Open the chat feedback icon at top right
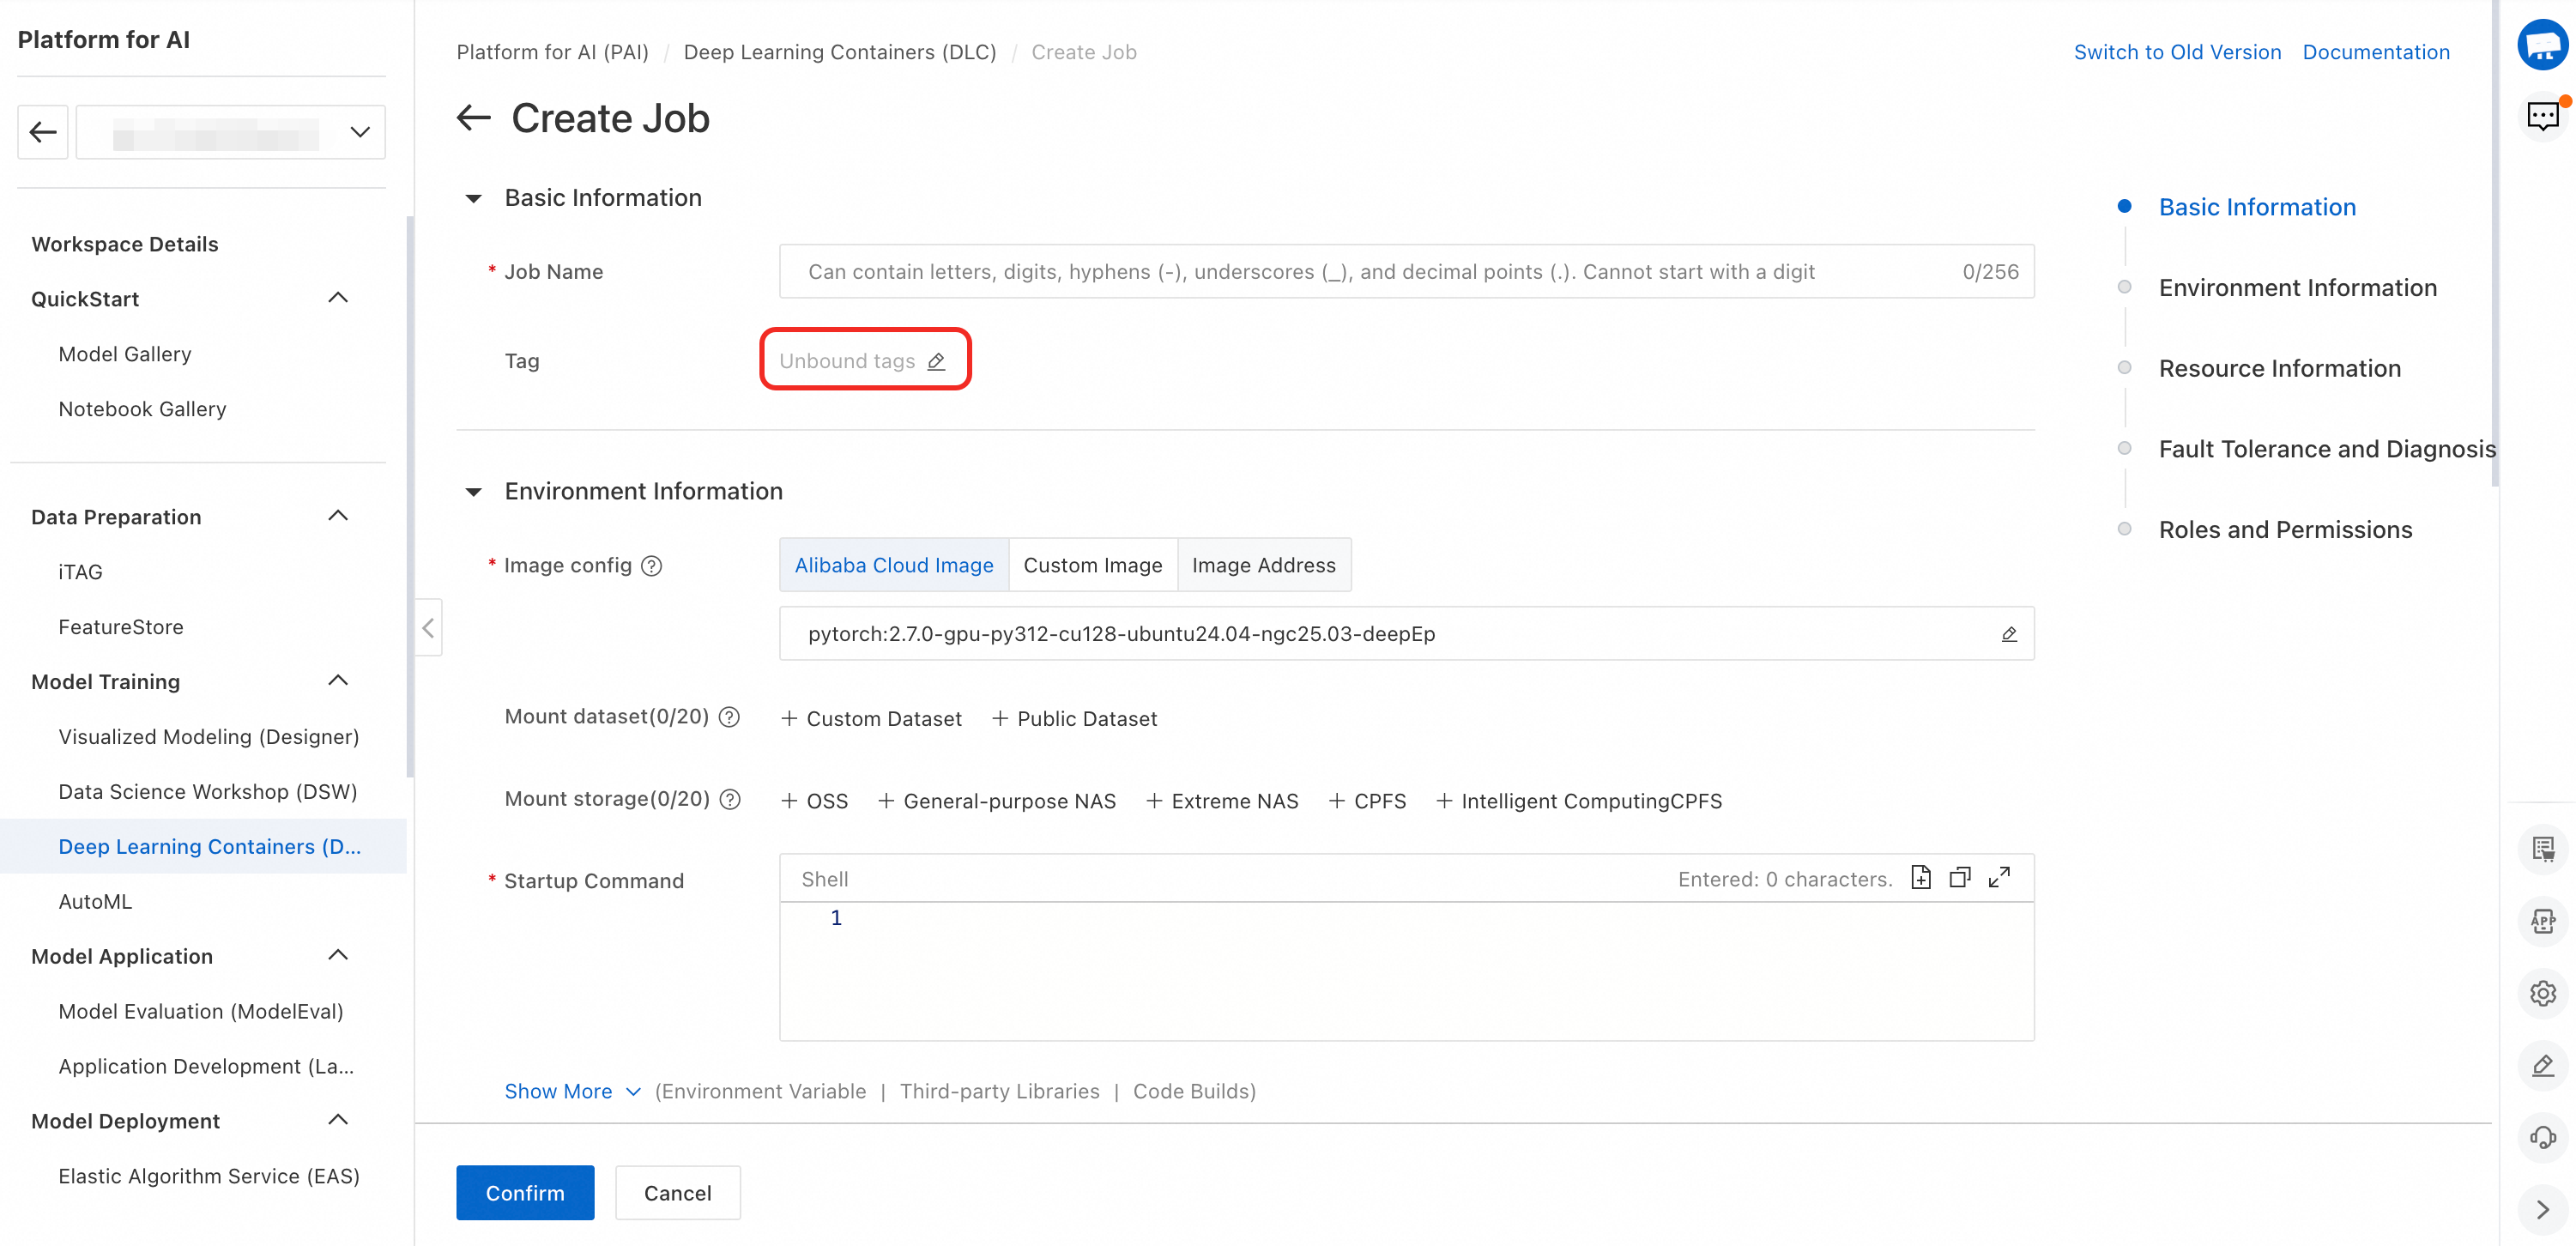2576x1246 pixels. tap(2542, 117)
